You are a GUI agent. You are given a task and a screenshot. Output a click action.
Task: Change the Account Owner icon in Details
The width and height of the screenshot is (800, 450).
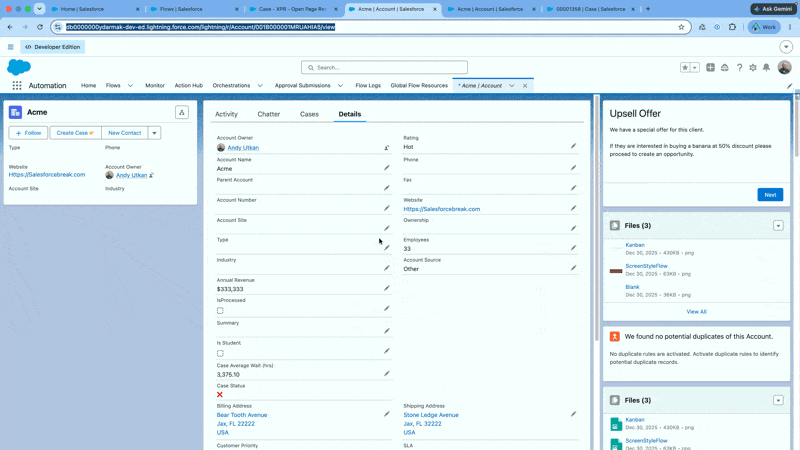(387, 147)
